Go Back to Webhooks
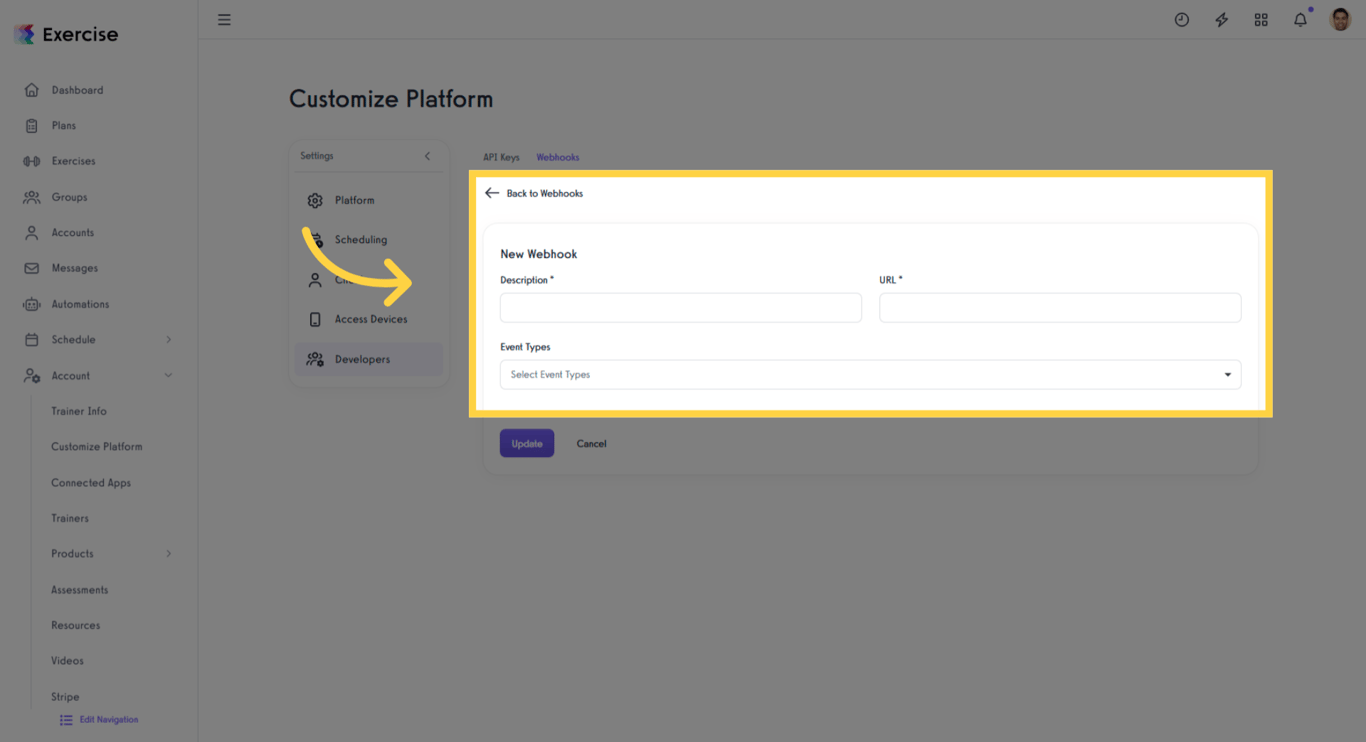Screen dimensions: 1366x742 pos(534,193)
